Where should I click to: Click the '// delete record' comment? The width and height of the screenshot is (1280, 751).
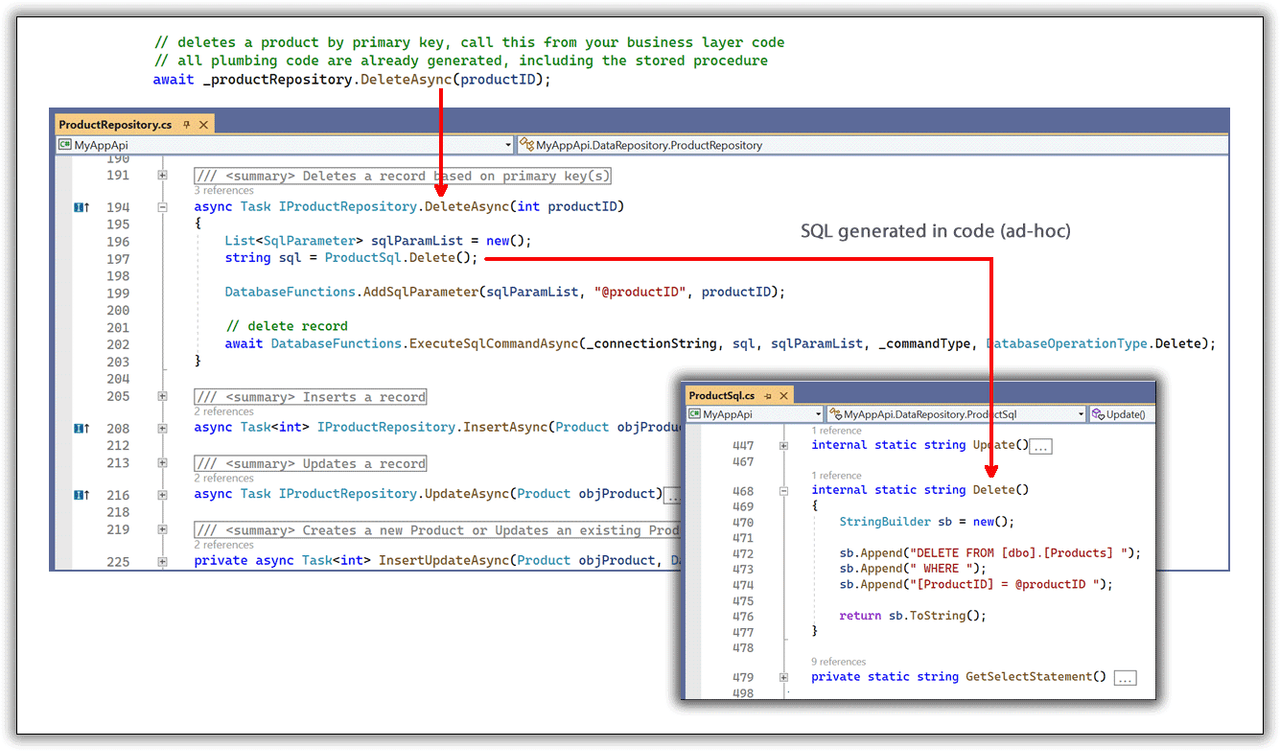tap(286, 326)
